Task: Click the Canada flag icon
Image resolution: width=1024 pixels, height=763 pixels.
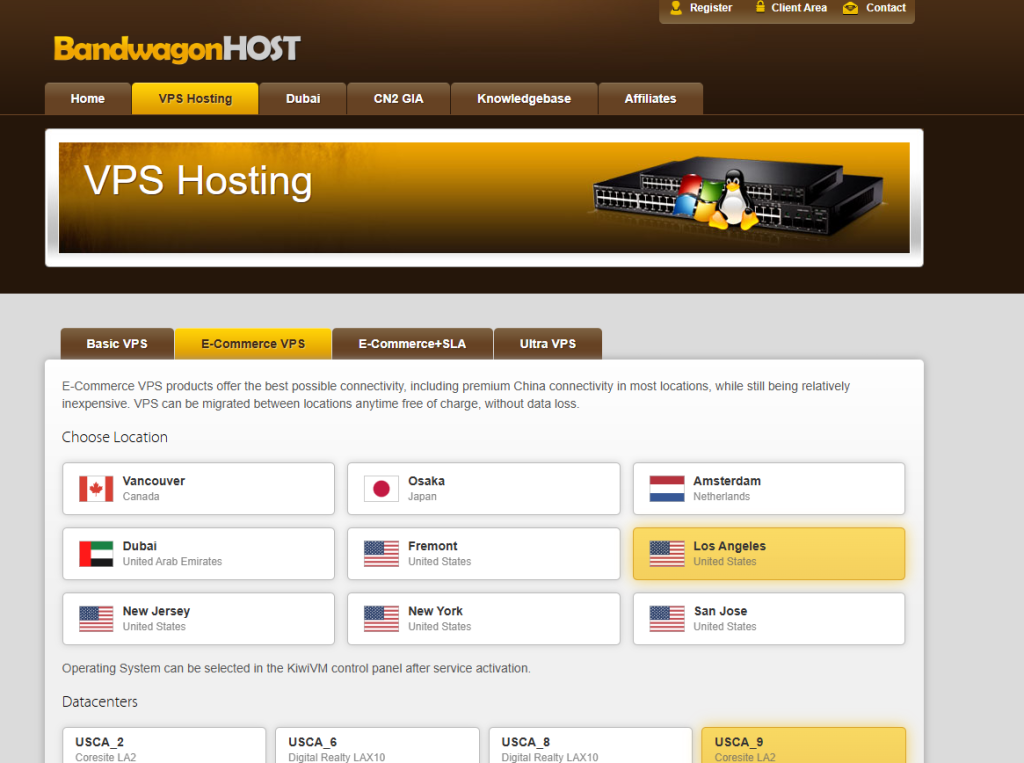Action: 96,489
